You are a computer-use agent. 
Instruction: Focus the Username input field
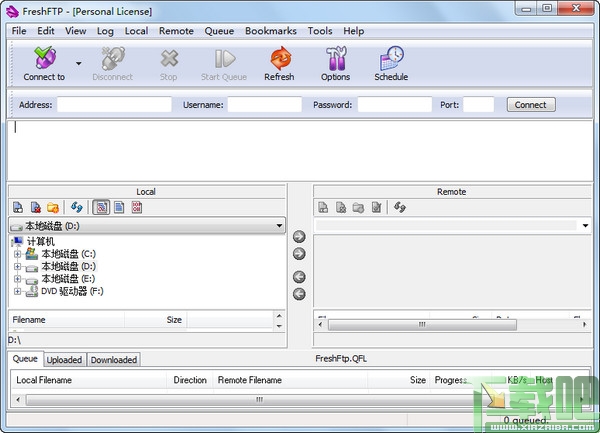[265, 104]
